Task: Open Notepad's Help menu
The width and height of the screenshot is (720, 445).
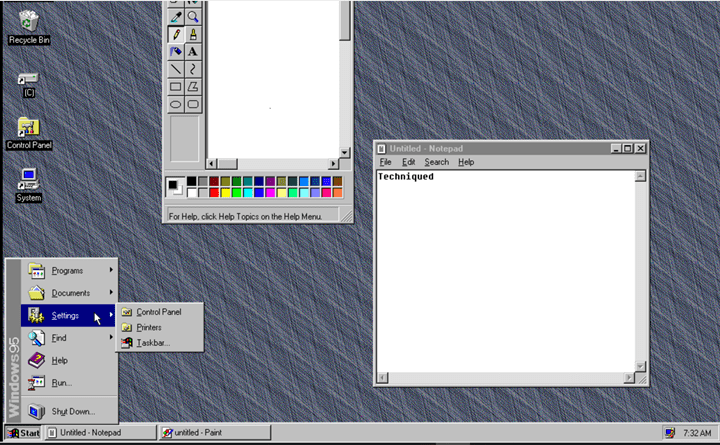Action: (466, 162)
